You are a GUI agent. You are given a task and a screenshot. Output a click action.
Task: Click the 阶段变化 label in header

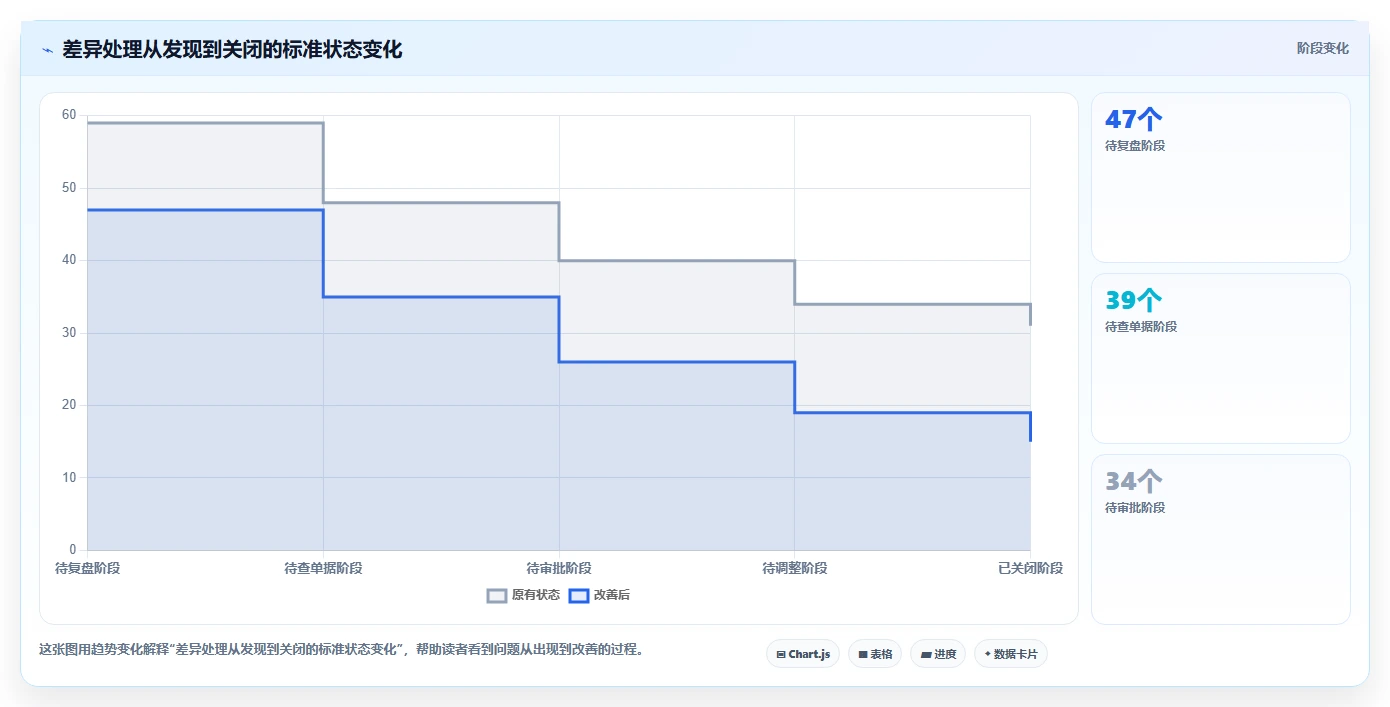pos(1322,48)
